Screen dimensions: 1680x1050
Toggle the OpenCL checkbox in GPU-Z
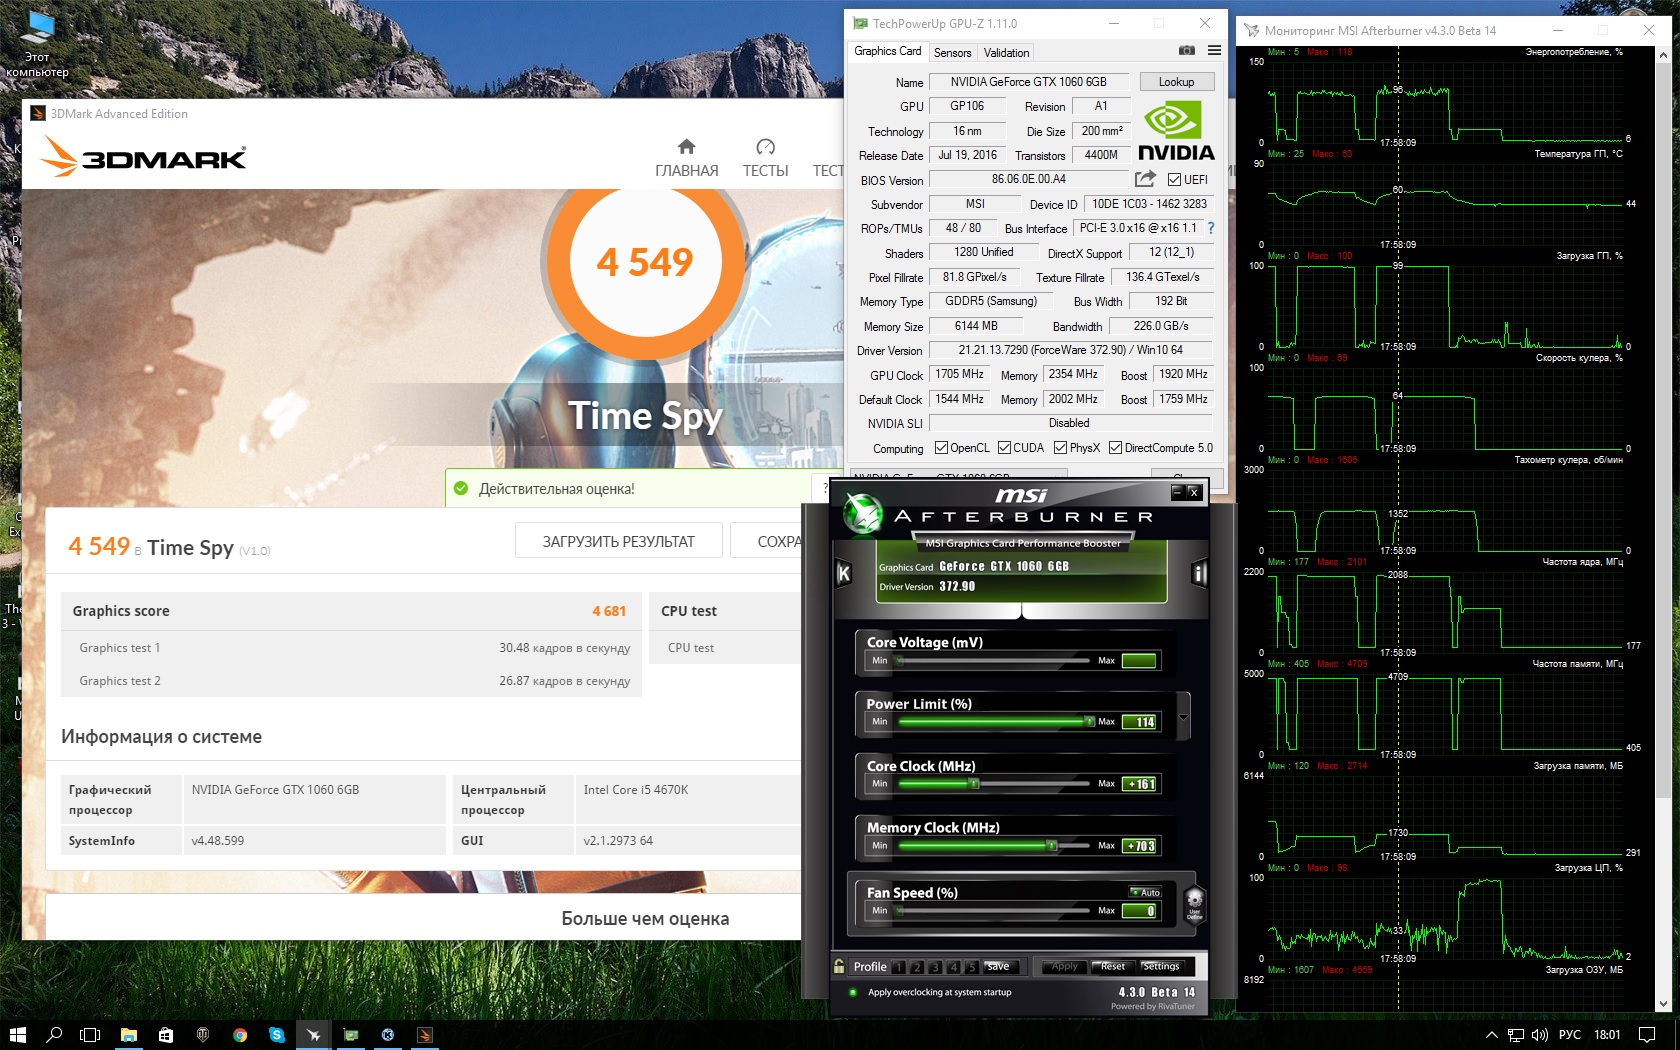click(941, 448)
